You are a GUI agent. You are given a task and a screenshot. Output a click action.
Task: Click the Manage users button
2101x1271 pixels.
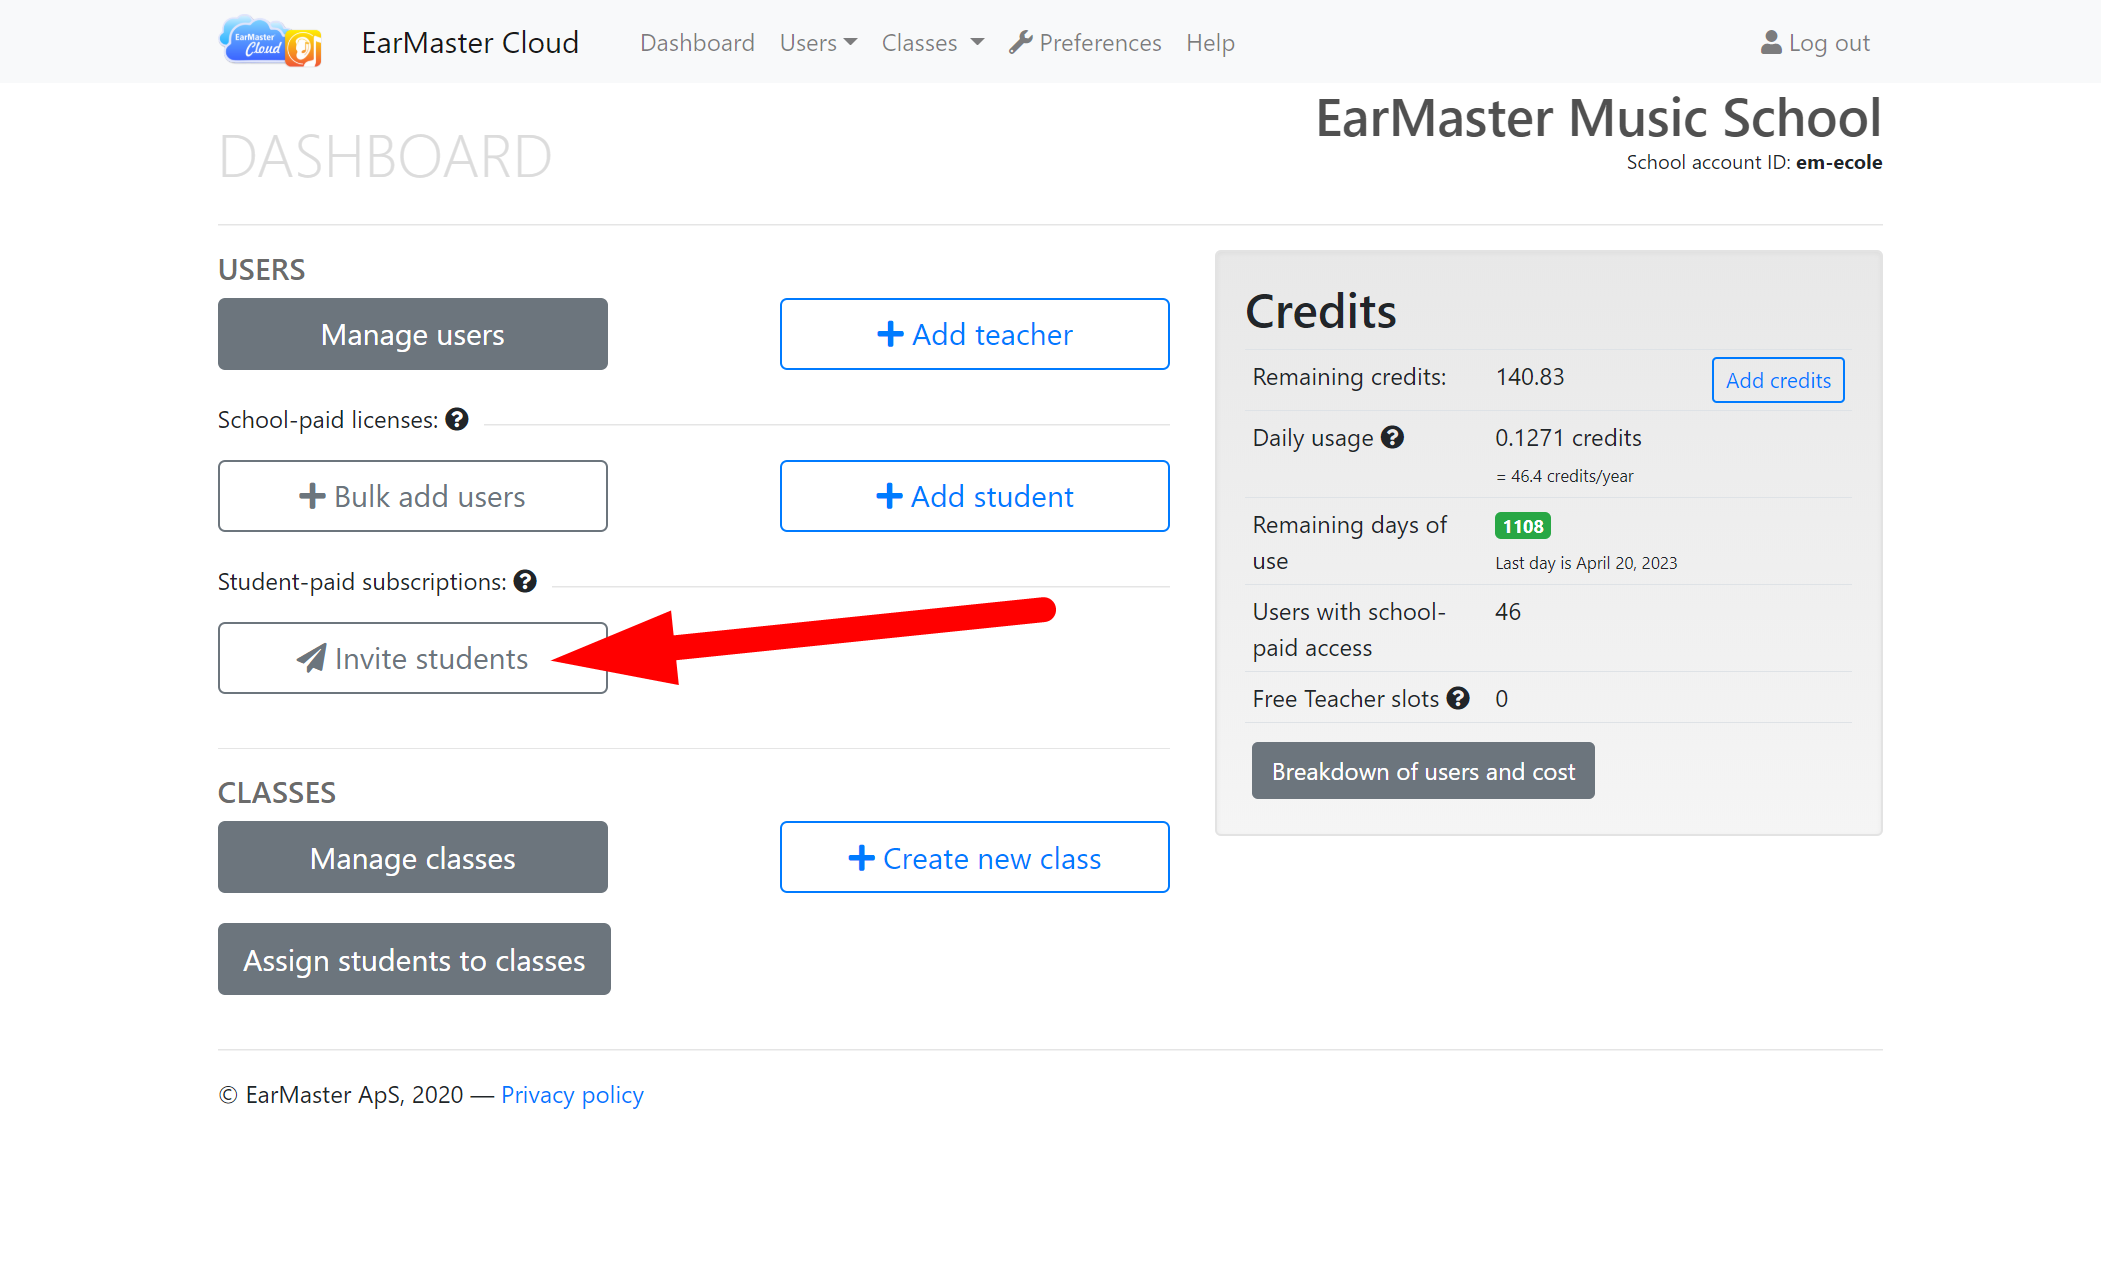pyautogui.click(x=412, y=334)
